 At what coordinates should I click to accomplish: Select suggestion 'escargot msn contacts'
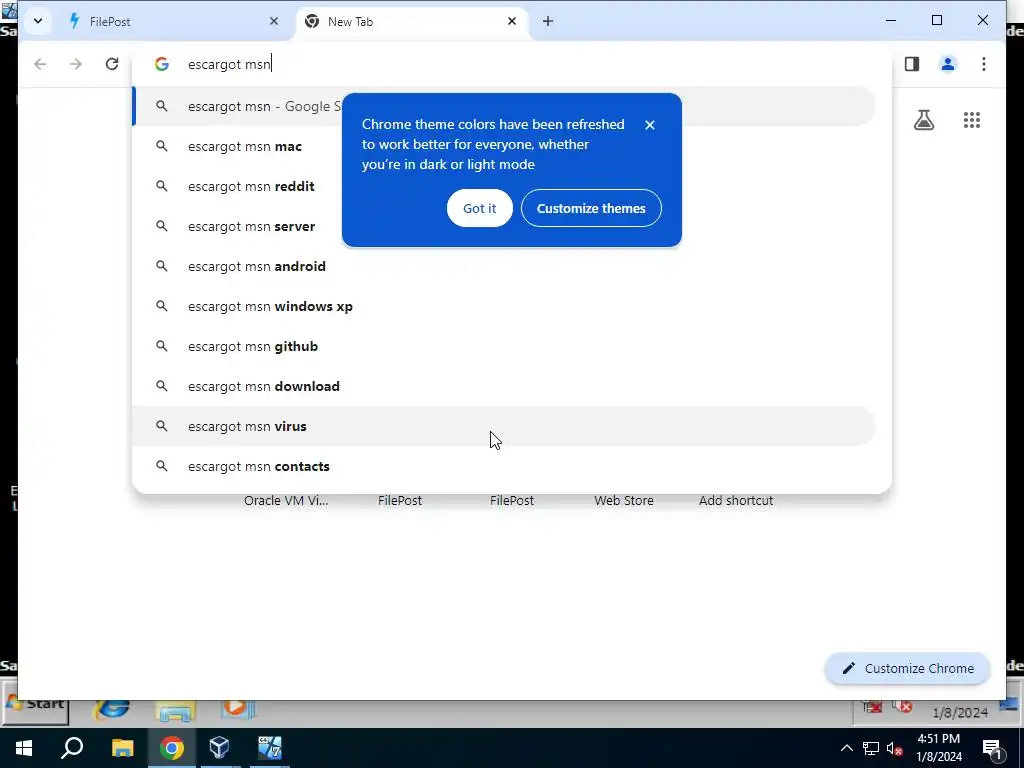[x=504, y=466]
